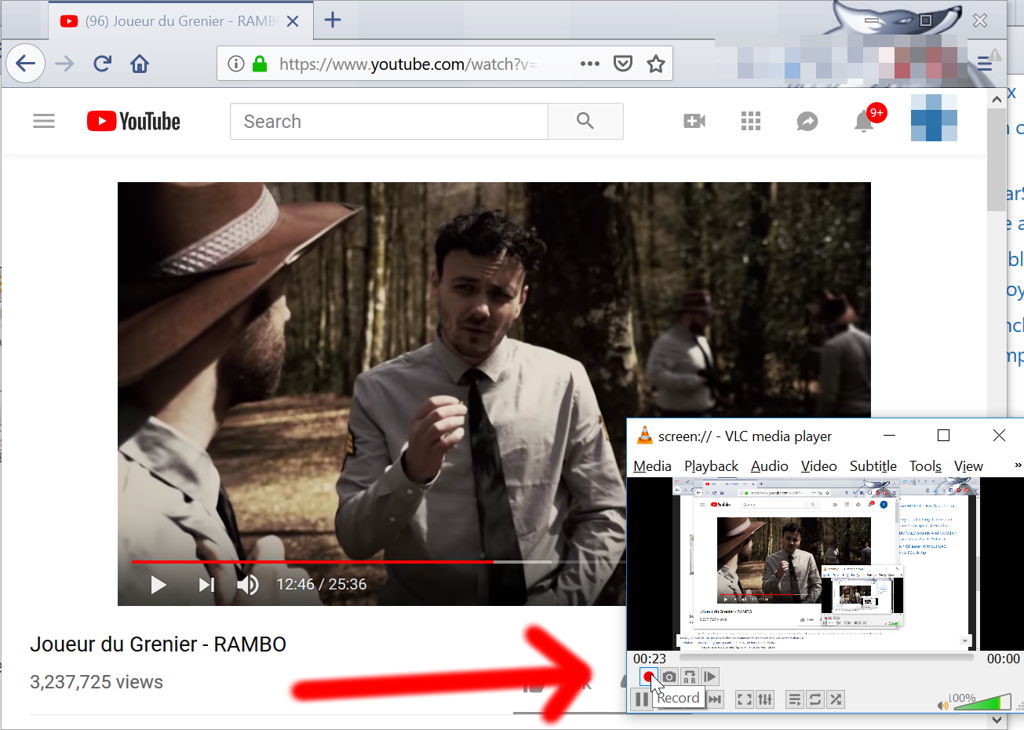Open the VLC Video menu
The image size is (1024, 730).
tap(819, 466)
